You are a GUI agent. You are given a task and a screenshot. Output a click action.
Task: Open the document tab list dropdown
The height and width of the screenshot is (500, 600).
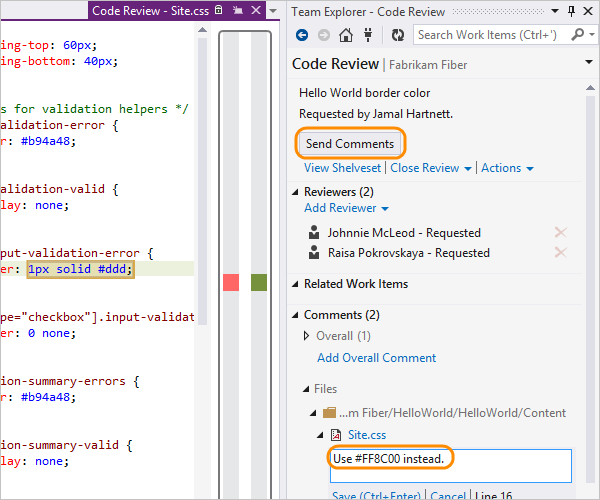click(273, 11)
